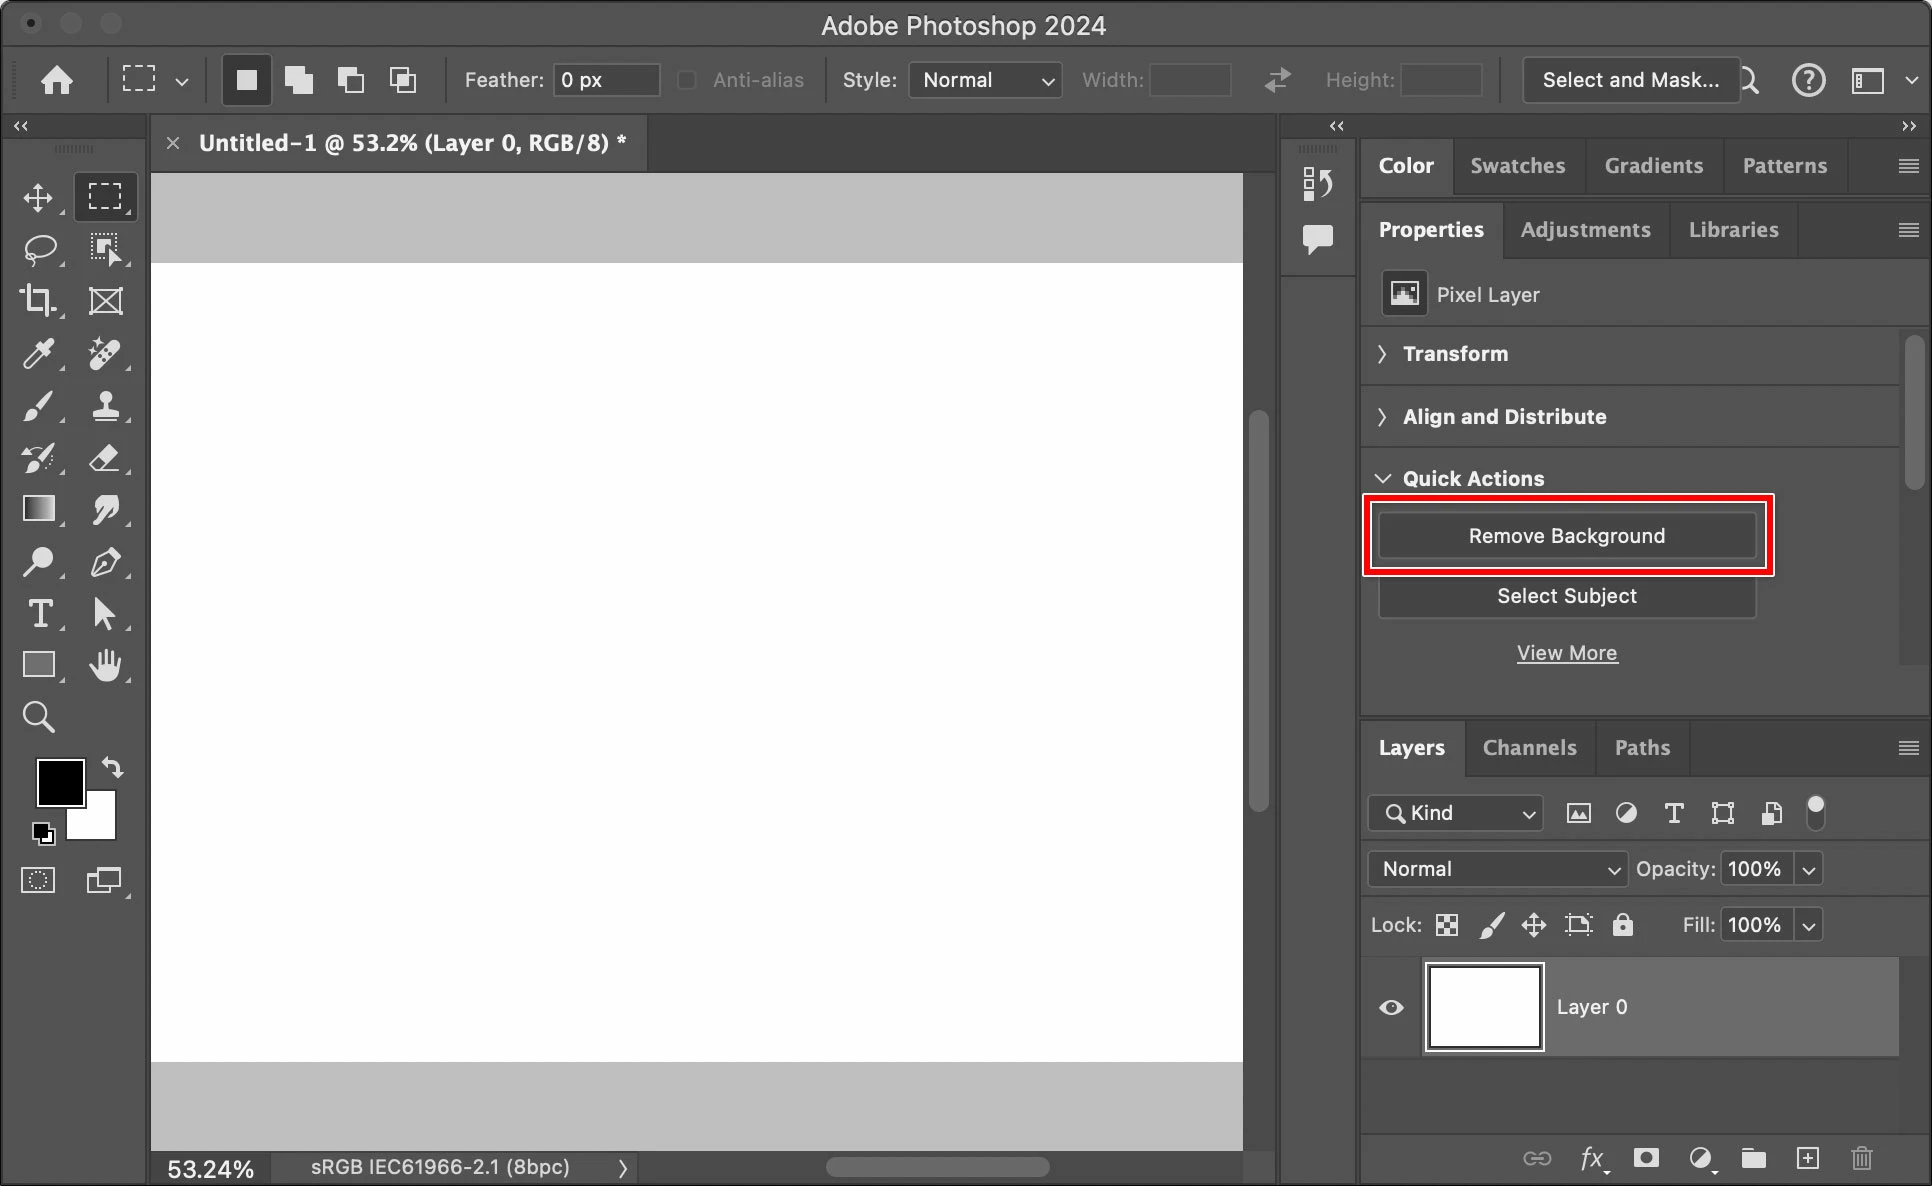Open the layer blend mode dropdown

pos(1497,869)
